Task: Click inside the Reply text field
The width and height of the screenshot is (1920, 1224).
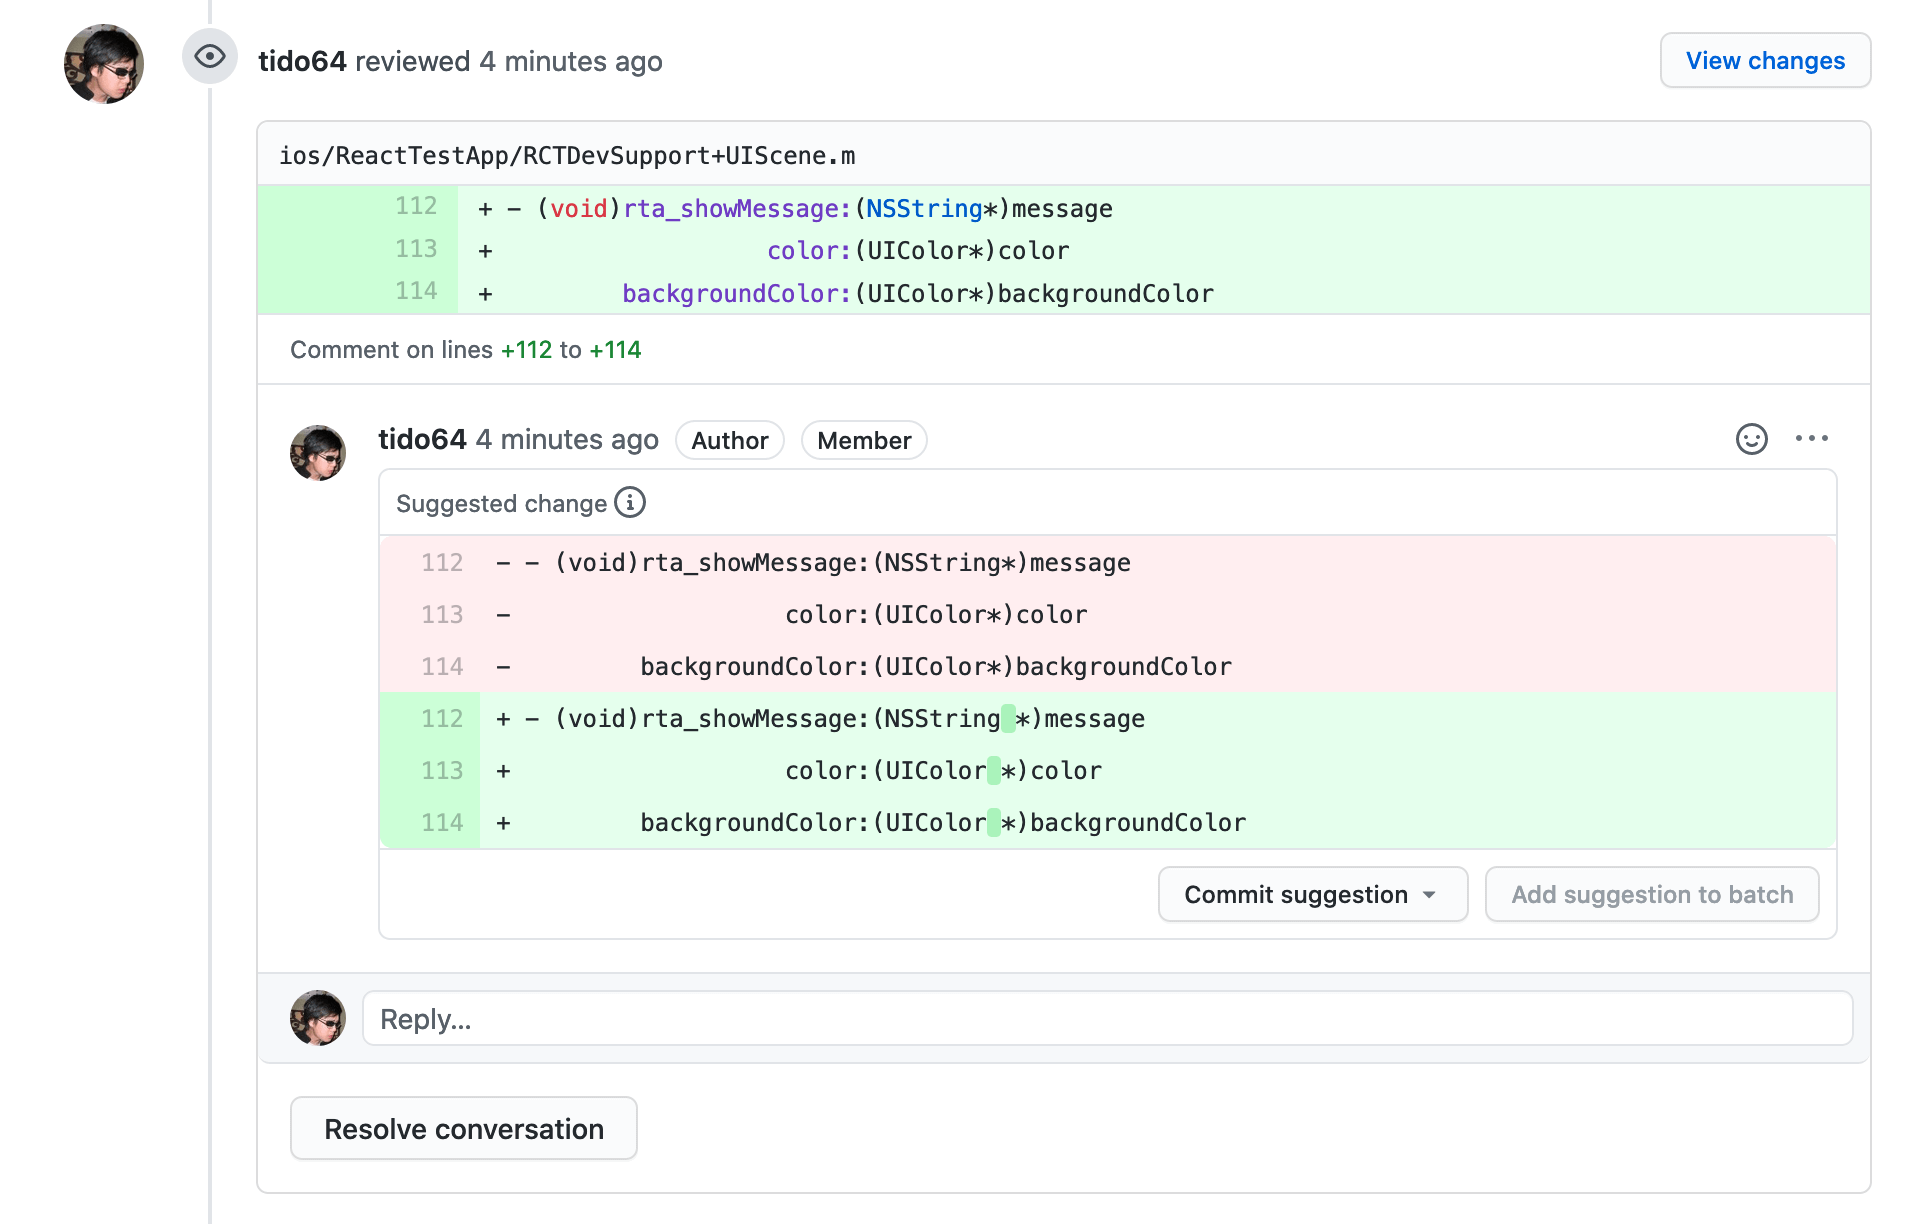Action: (800, 1017)
